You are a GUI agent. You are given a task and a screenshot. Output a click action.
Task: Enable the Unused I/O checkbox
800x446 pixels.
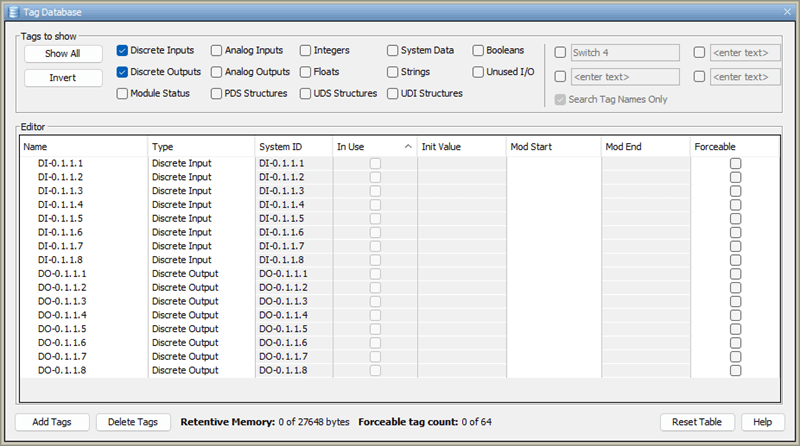click(479, 72)
